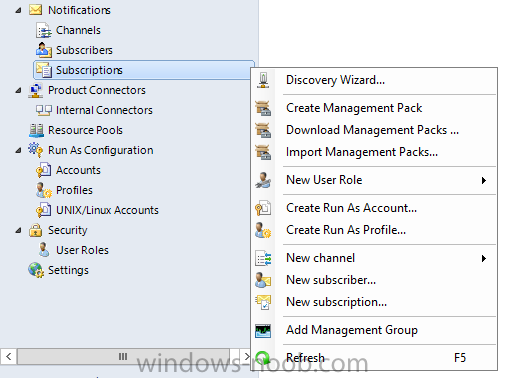Collapse the Run As Configuration node

click(18, 151)
